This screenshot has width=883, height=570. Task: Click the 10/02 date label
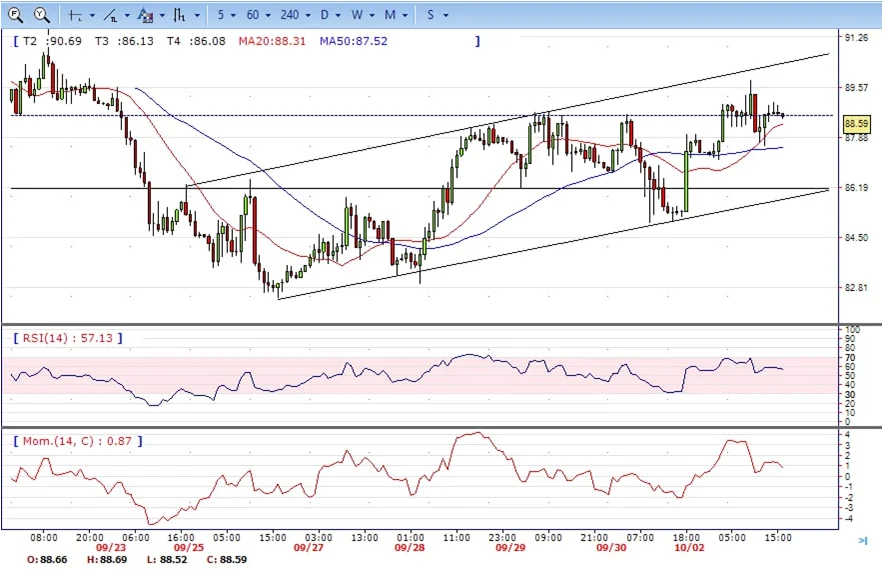pyautogui.click(x=689, y=547)
